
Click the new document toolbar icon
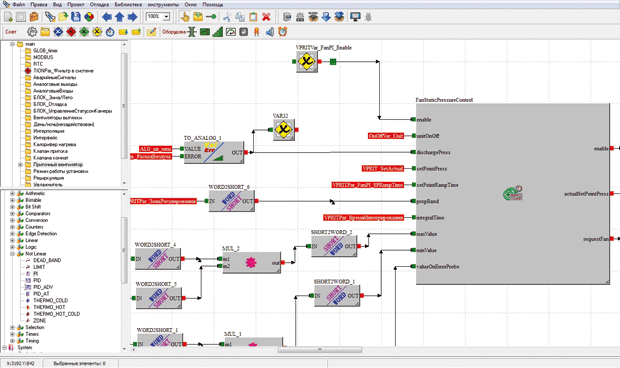(x=8, y=17)
